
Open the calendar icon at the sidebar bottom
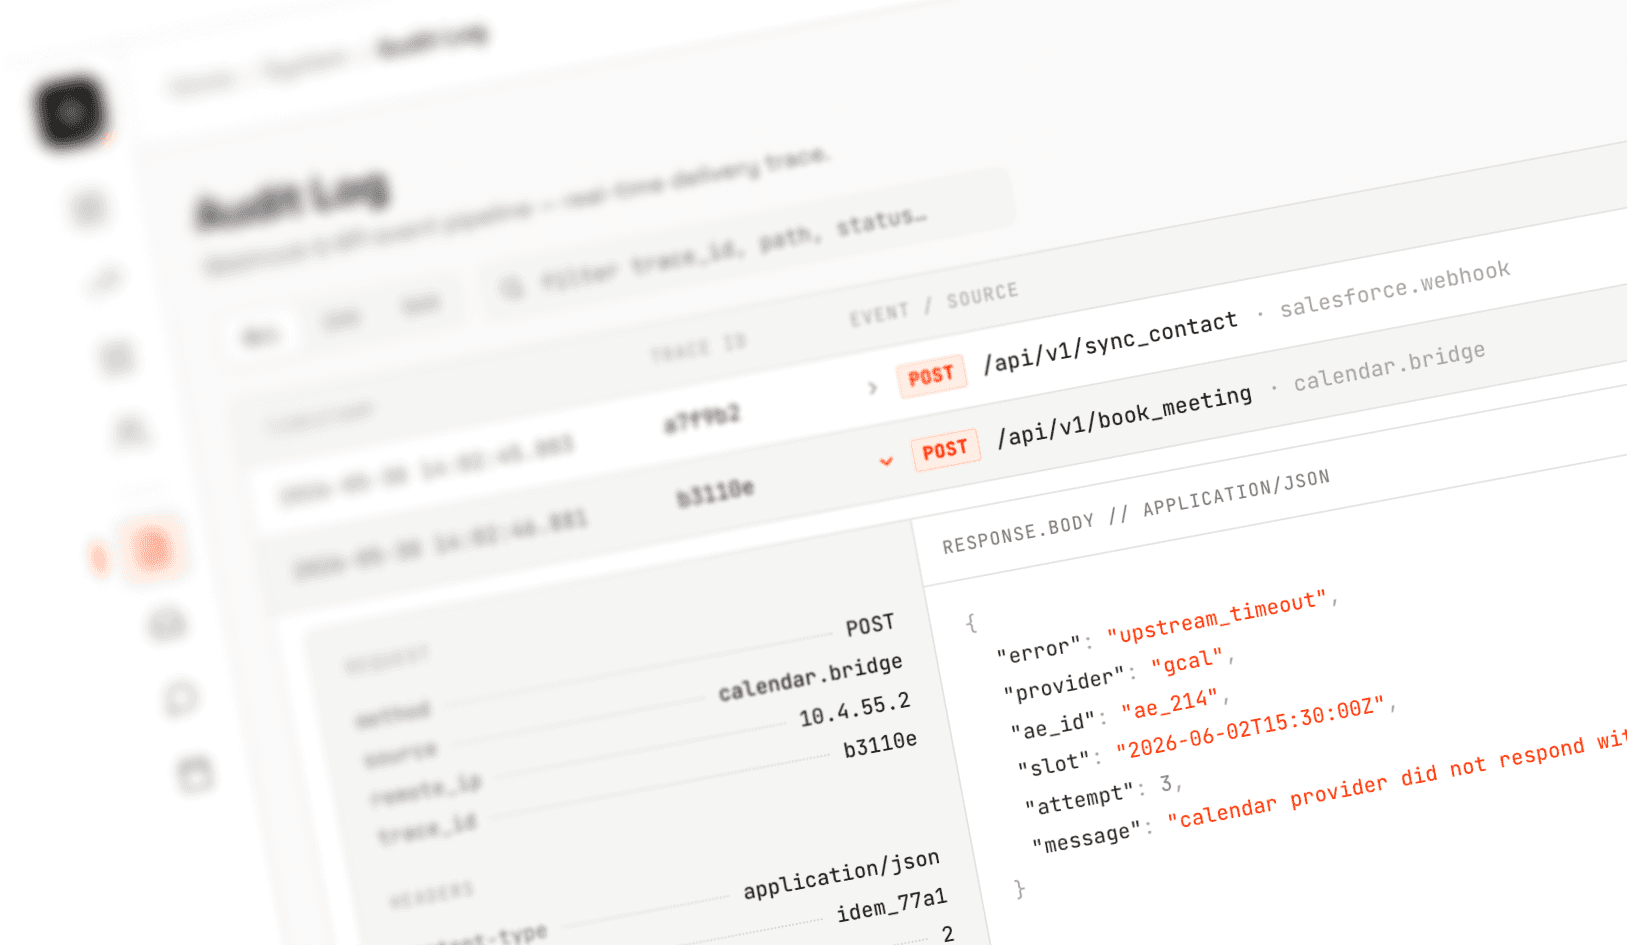tap(194, 774)
